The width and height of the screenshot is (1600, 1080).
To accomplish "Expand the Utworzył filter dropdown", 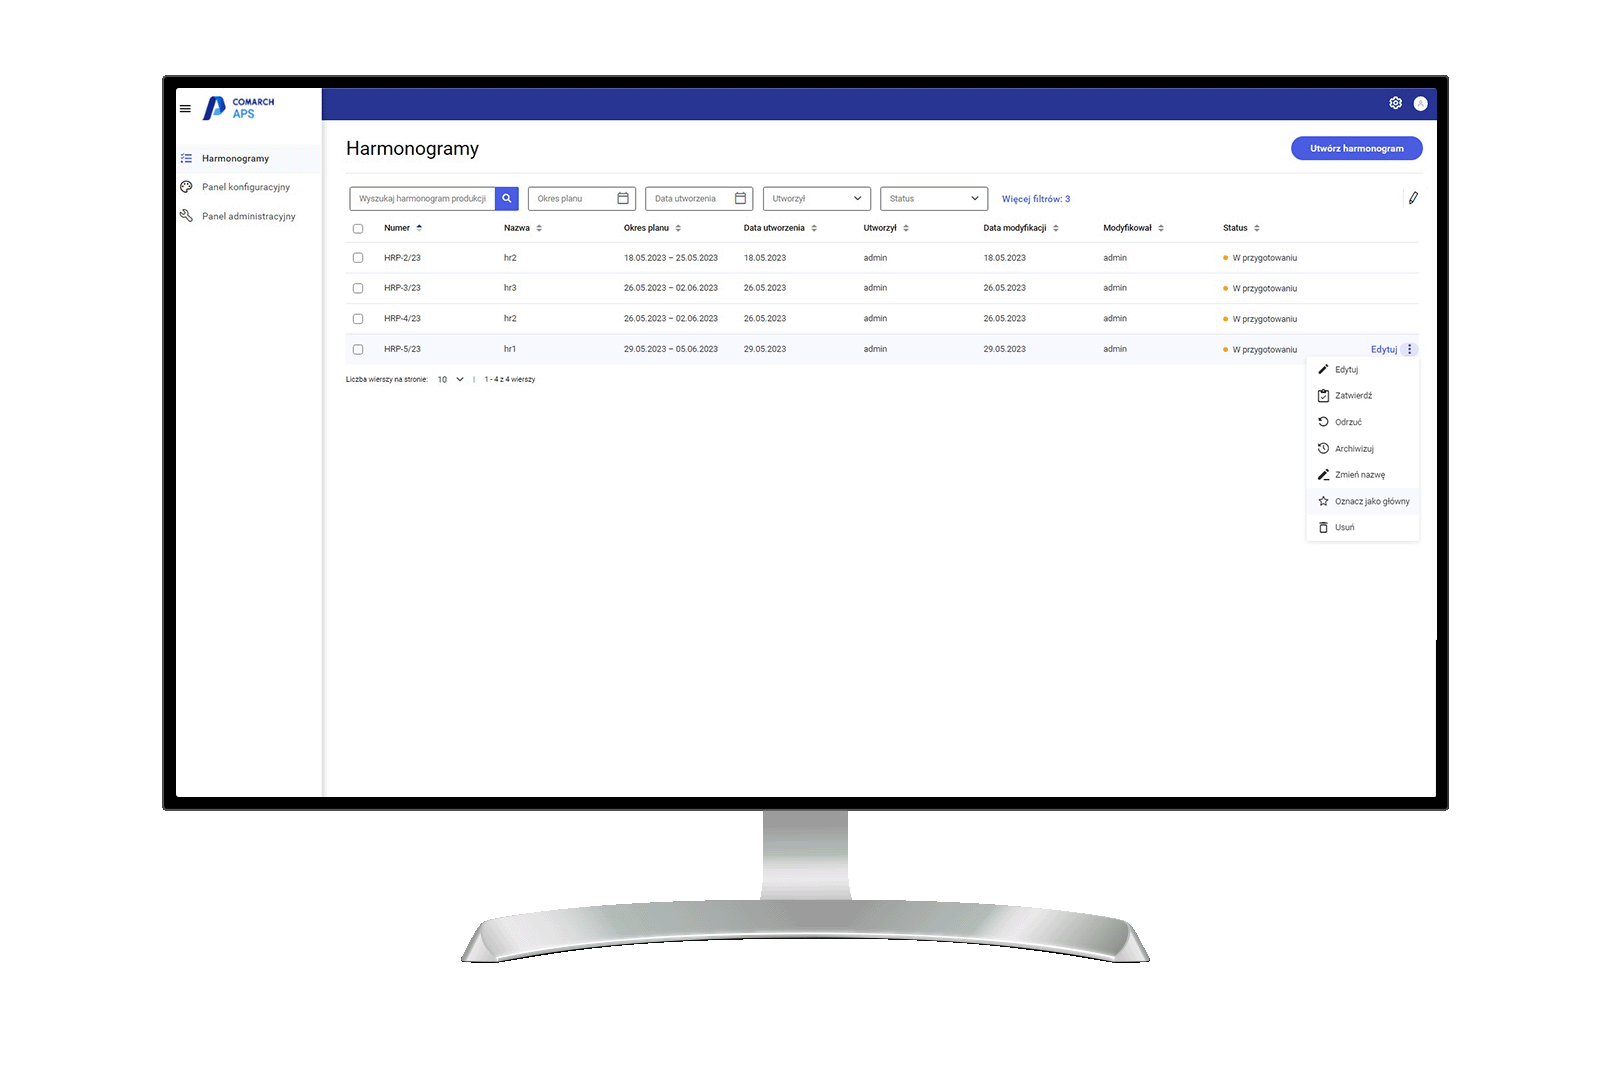I will (817, 198).
